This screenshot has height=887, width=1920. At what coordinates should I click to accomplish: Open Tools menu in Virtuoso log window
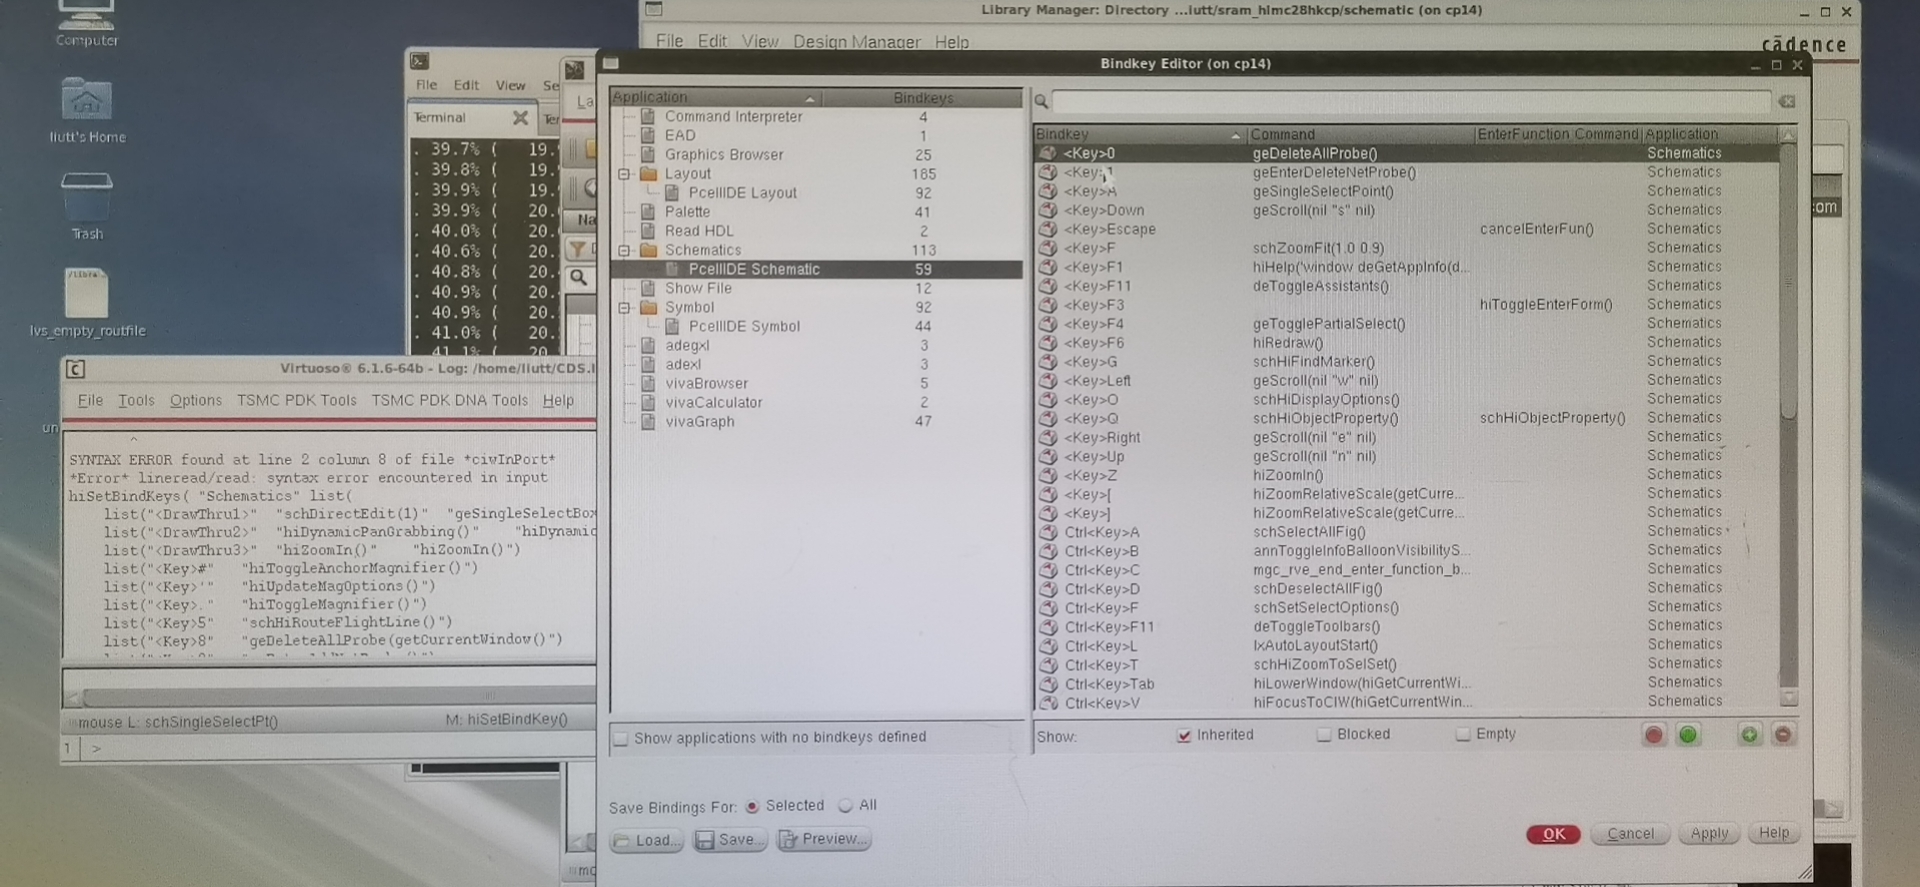pos(136,400)
